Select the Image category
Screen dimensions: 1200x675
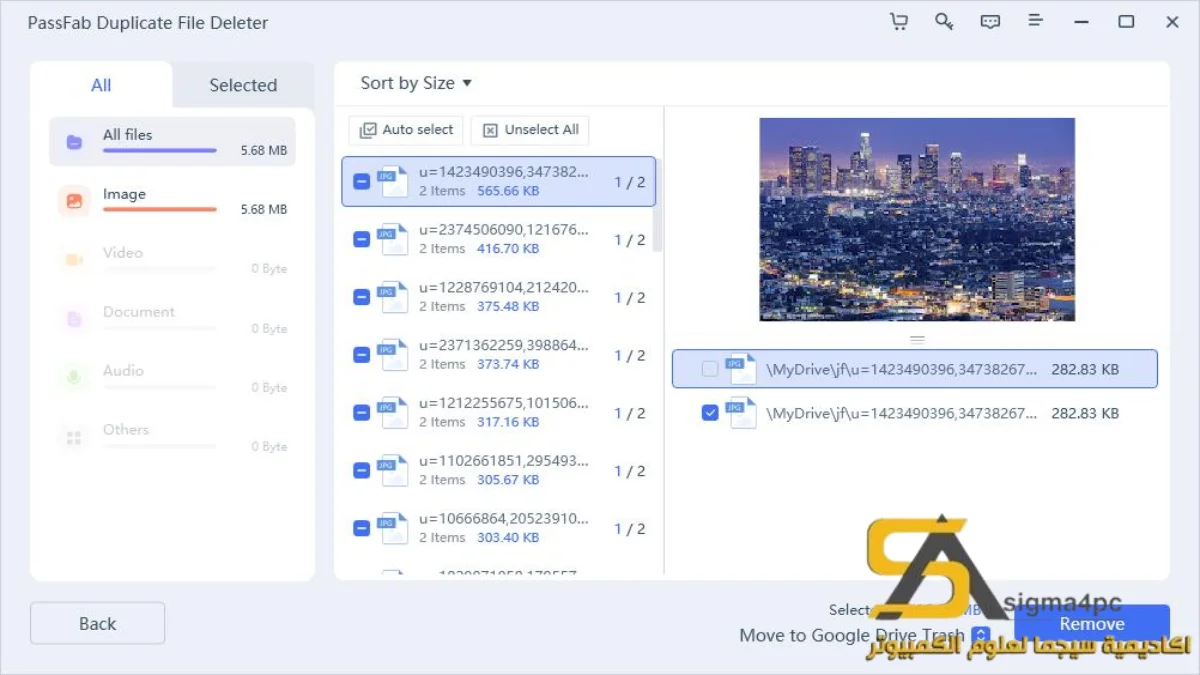[x=172, y=201]
